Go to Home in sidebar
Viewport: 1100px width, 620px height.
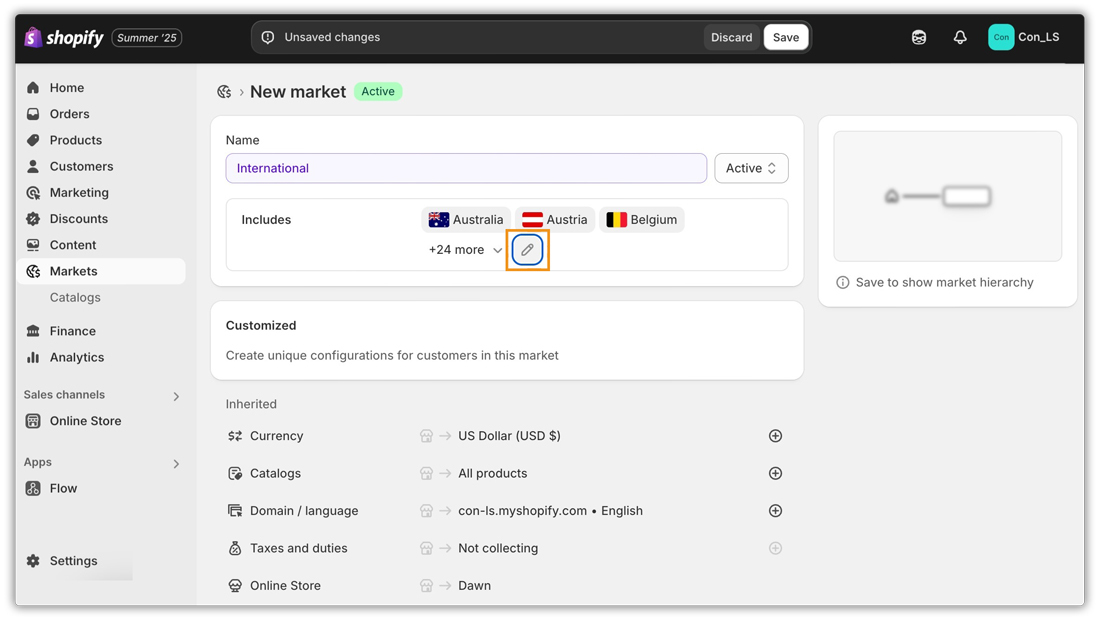101,88
